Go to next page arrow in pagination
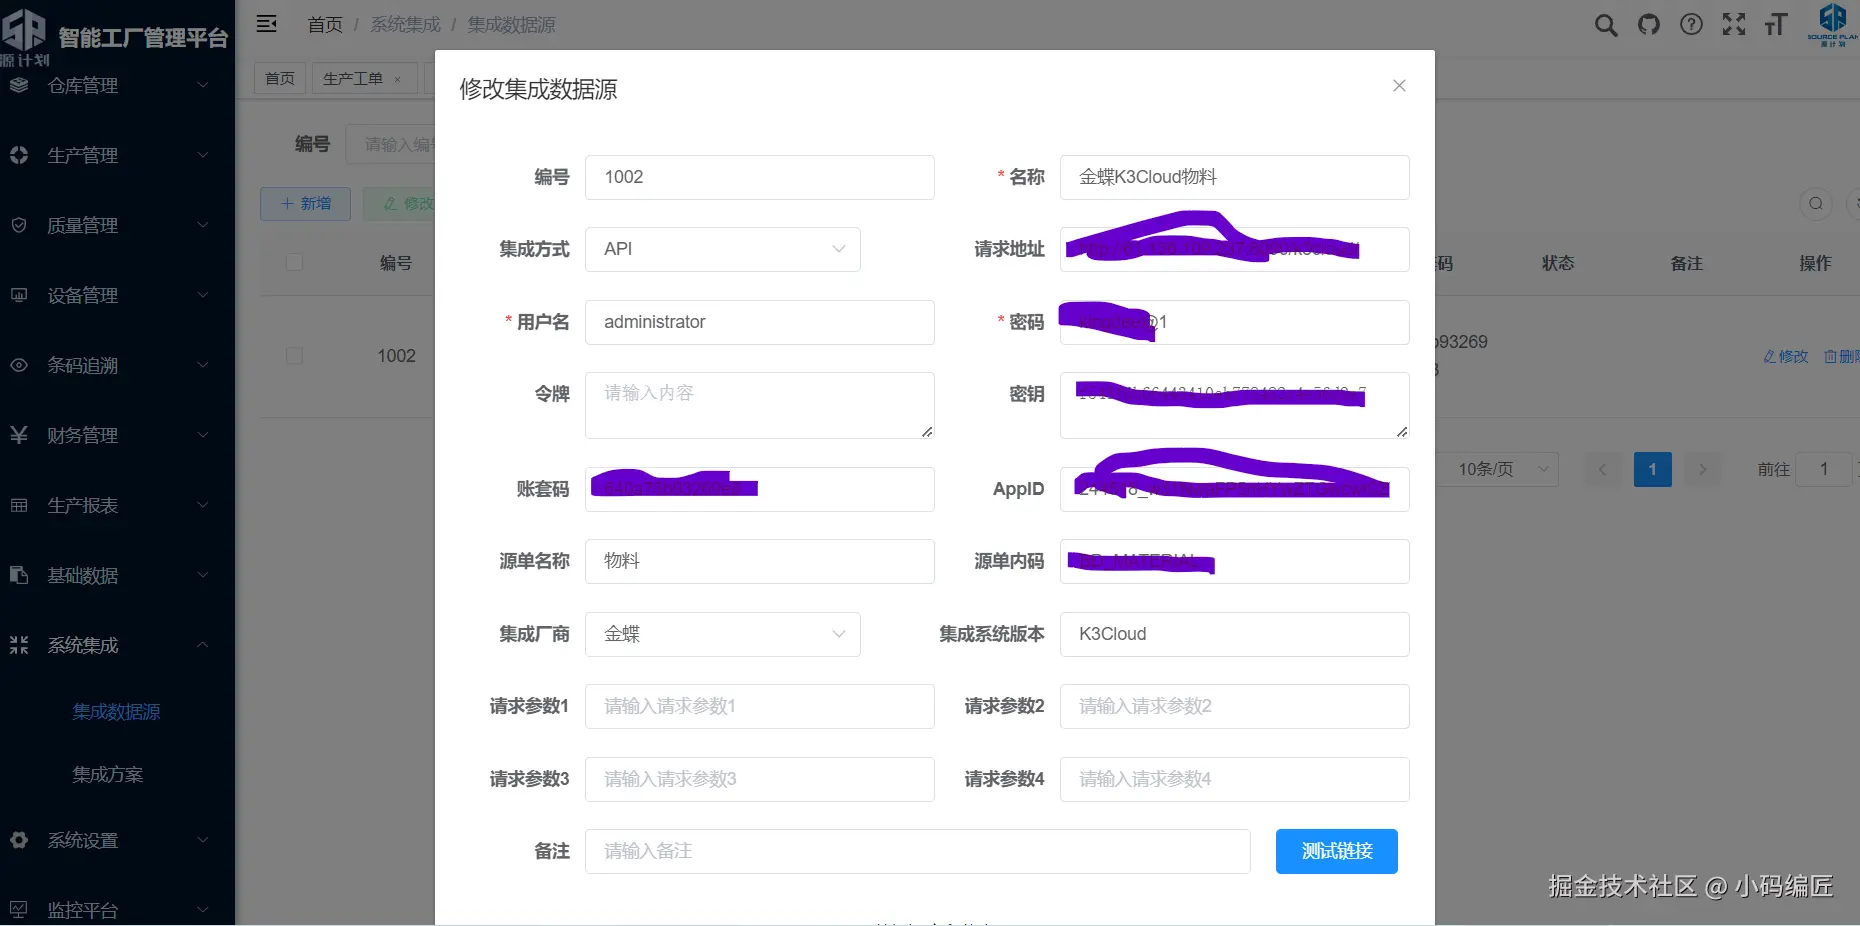Screen dimensions: 1860x926 pos(1702,469)
